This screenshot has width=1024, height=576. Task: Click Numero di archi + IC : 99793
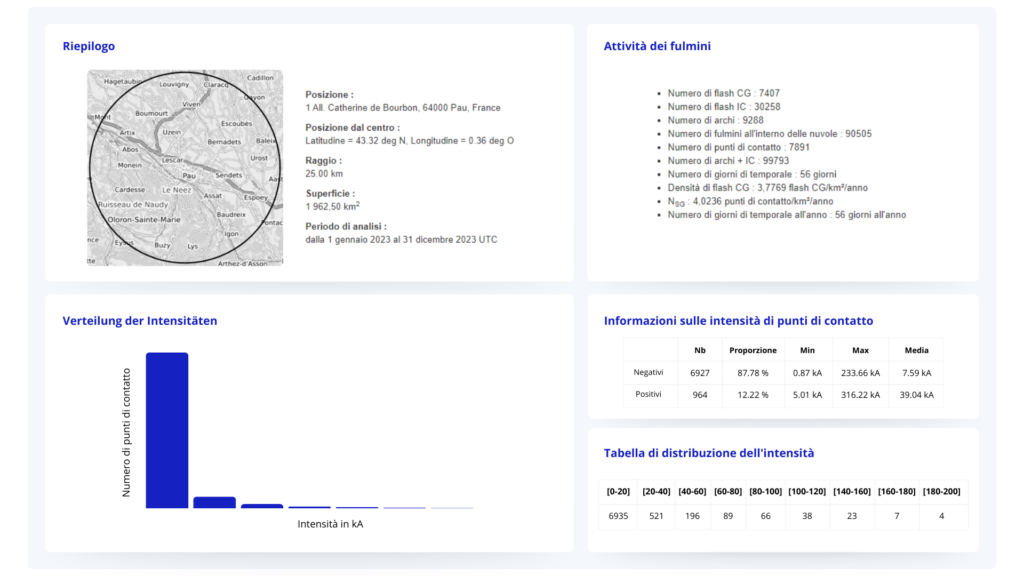point(728,161)
